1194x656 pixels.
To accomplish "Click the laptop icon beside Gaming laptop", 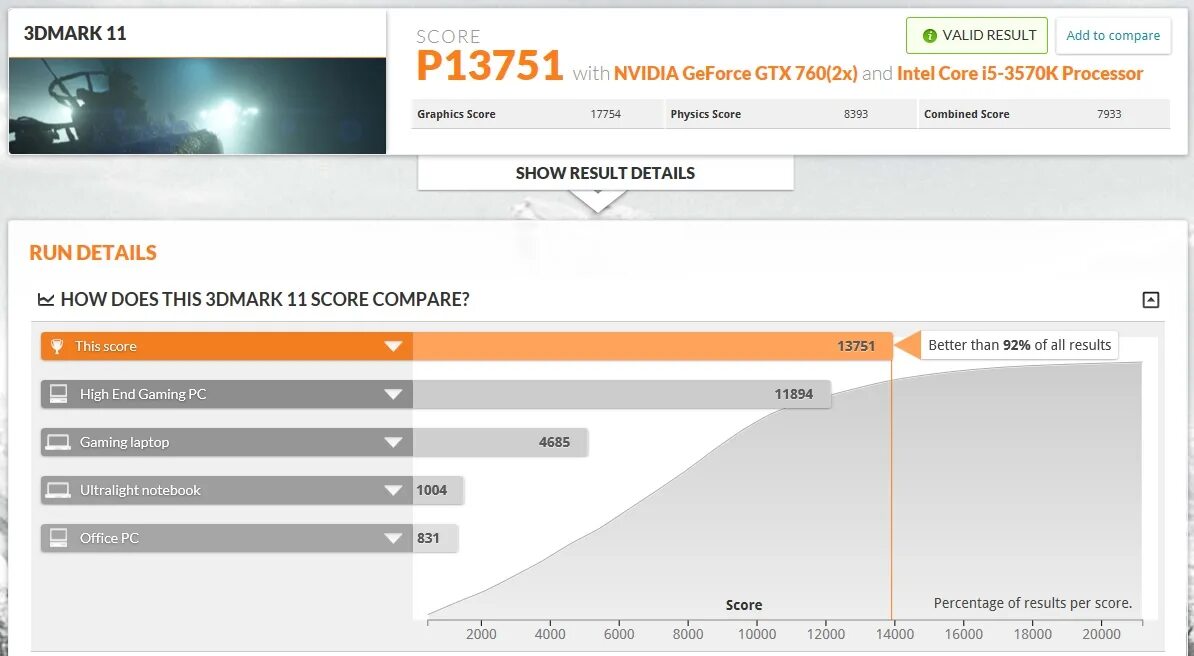I will click(x=58, y=441).
